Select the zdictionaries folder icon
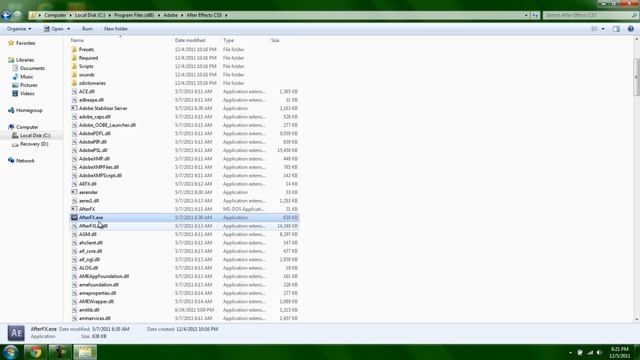Viewport: 640px width, 360px height. point(74,83)
